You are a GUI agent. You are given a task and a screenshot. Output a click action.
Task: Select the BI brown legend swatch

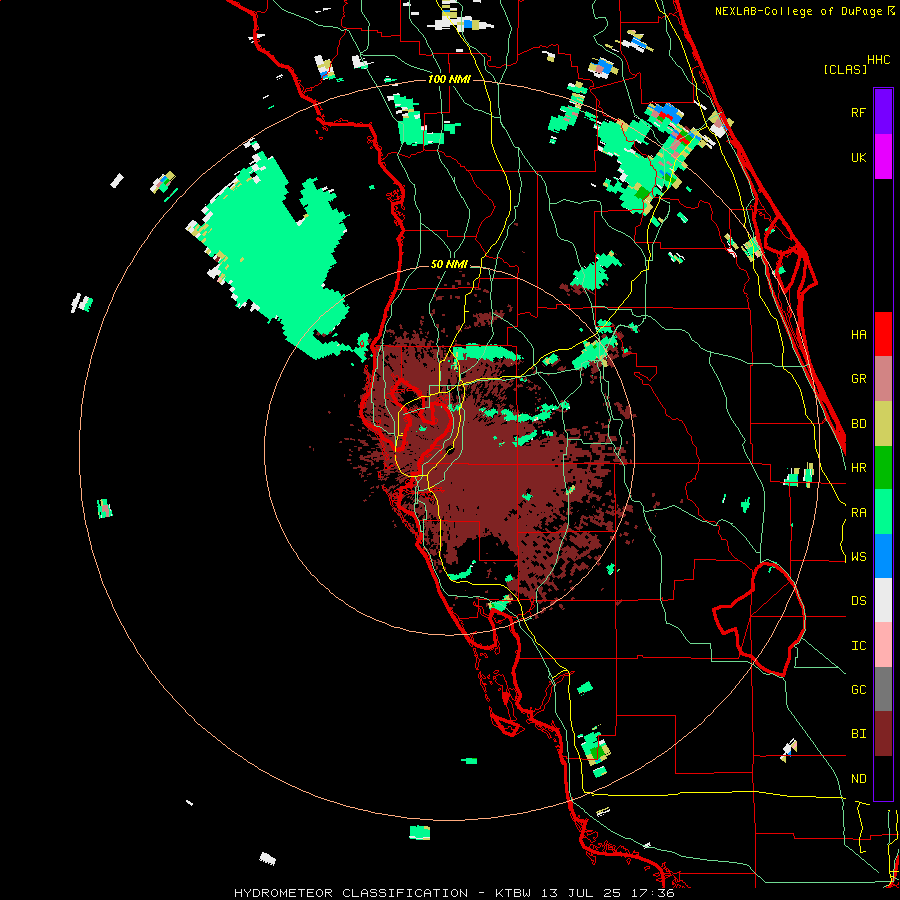tap(883, 734)
